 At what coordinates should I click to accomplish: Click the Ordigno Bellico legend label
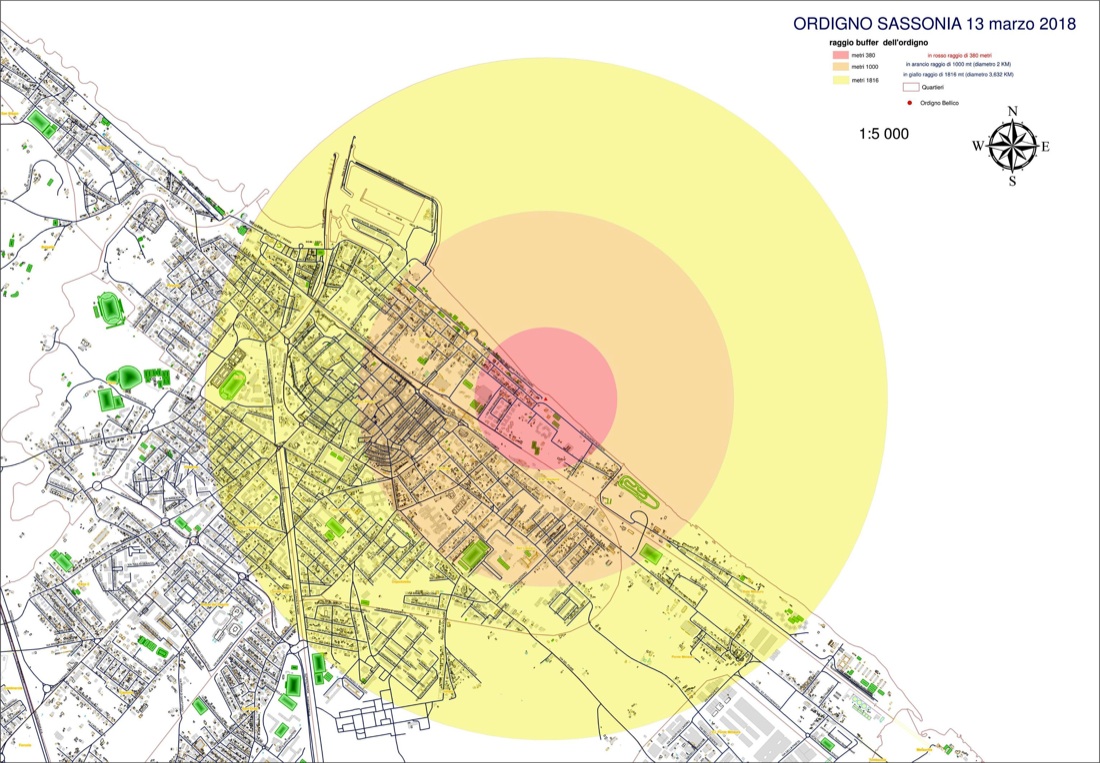[939, 103]
